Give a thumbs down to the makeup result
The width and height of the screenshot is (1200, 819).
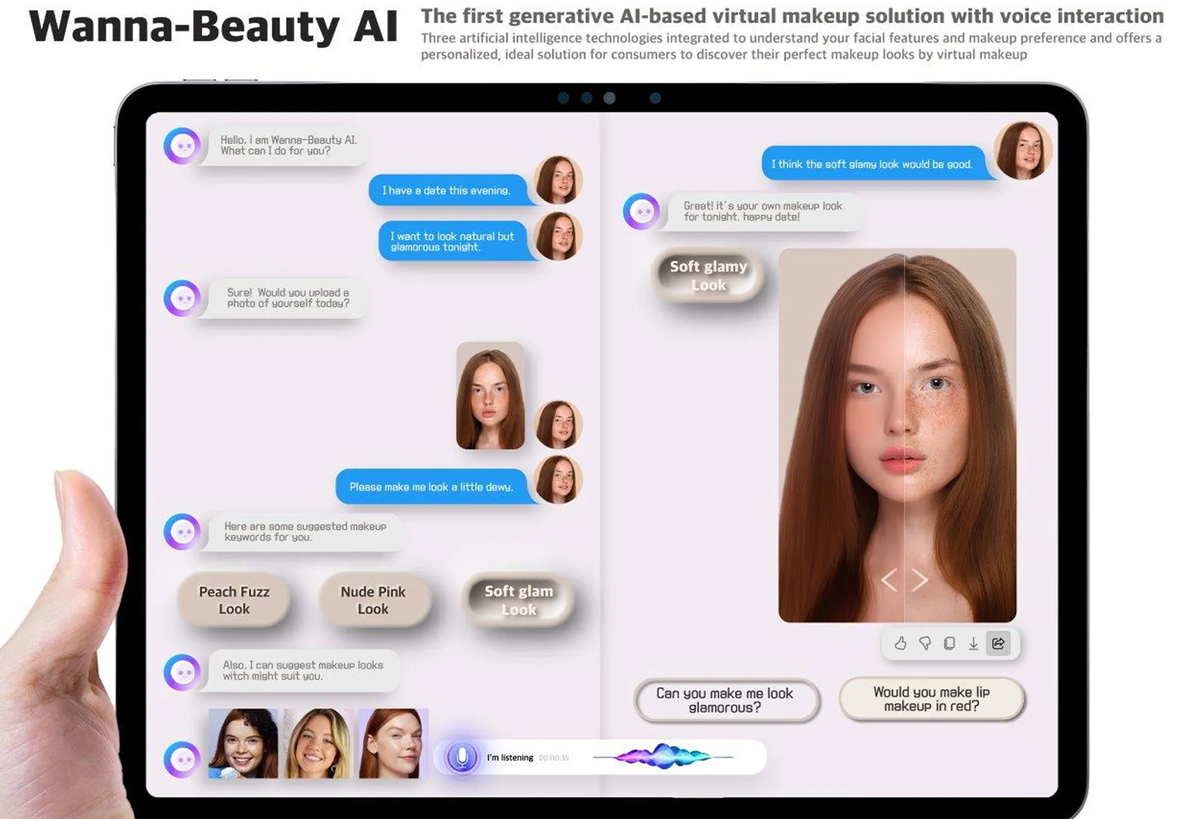point(924,643)
